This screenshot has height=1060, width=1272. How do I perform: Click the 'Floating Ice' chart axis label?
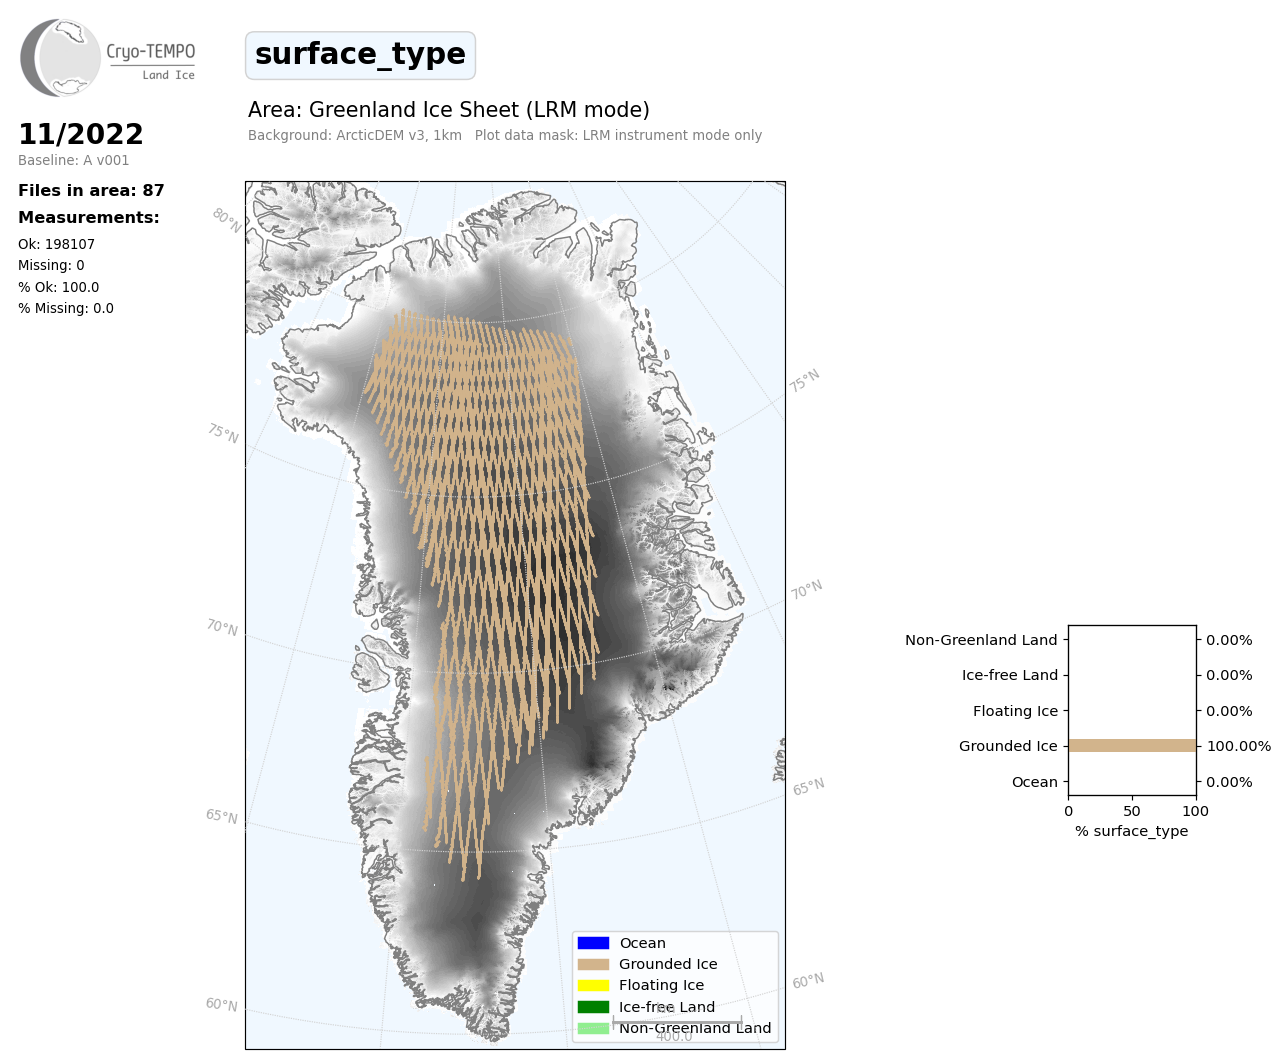[x=1015, y=711]
